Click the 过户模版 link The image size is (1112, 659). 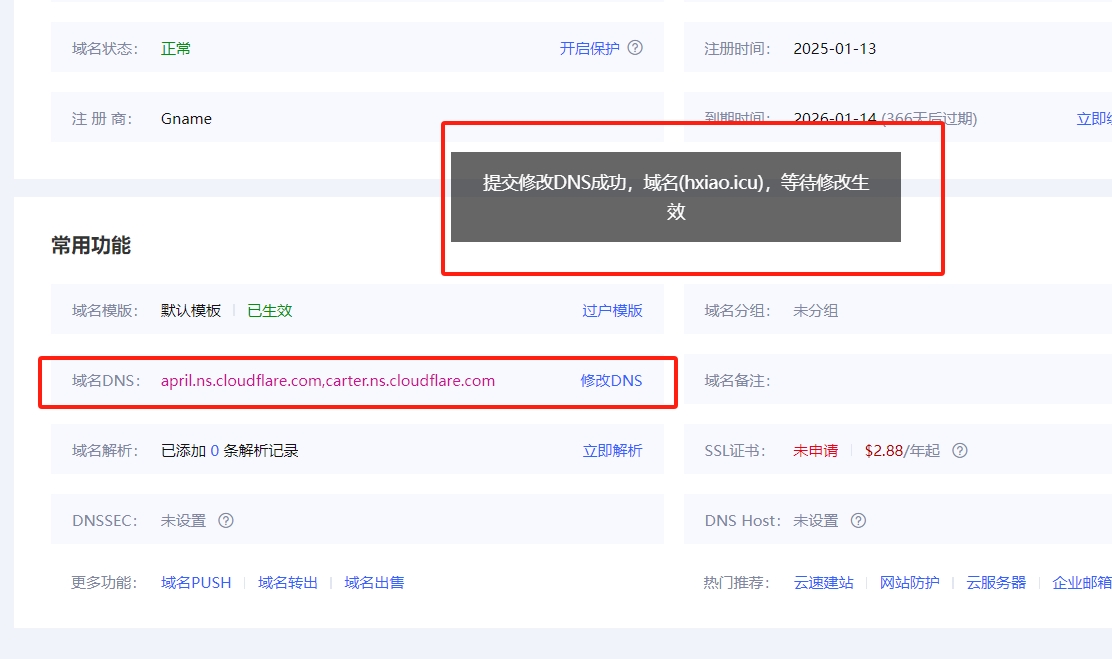[x=612, y=311]
